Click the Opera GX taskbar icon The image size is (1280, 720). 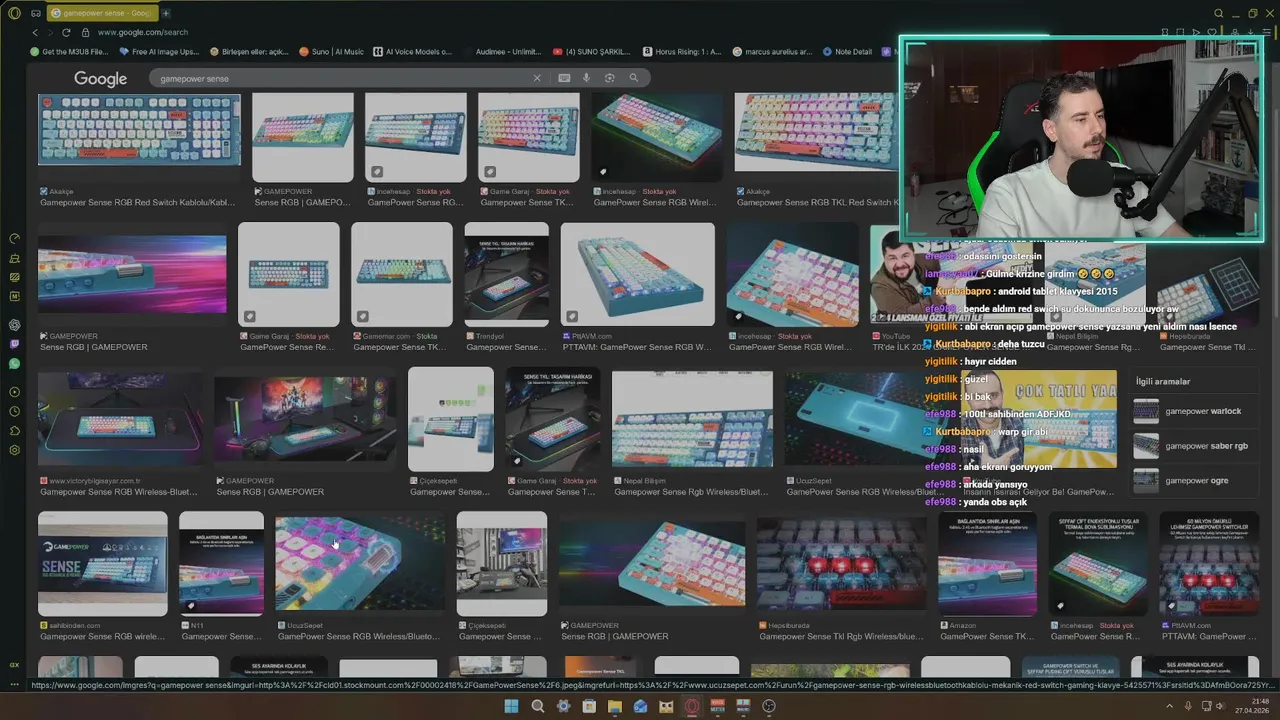692,706
